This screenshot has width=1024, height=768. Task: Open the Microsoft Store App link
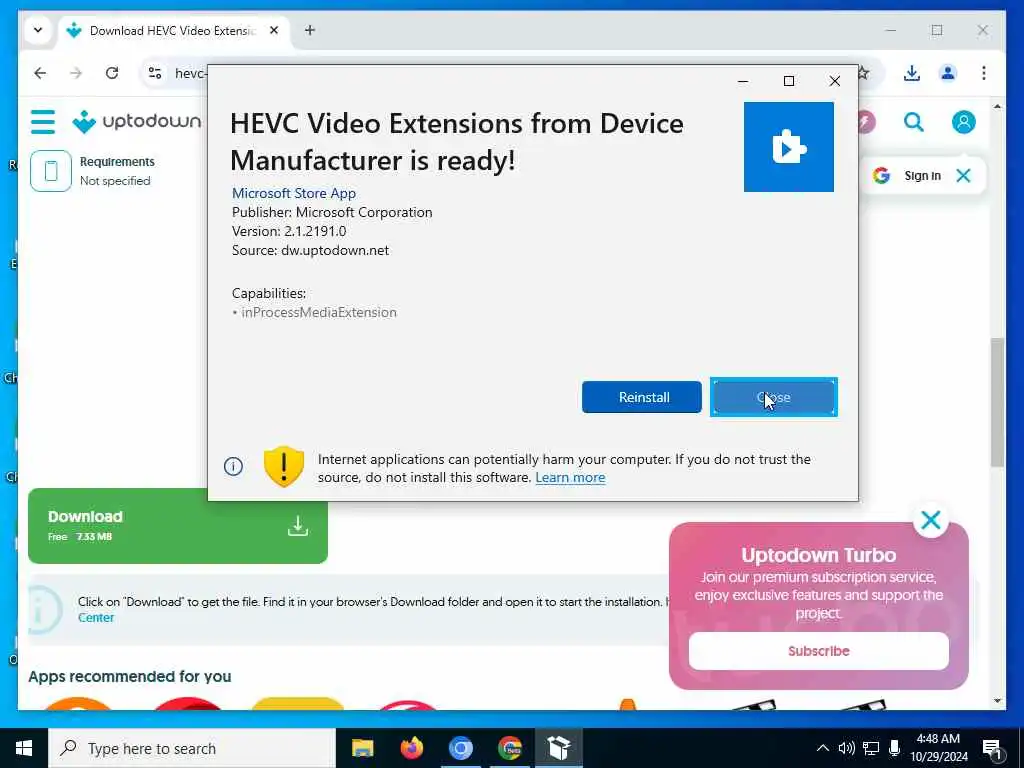(294, 193)
